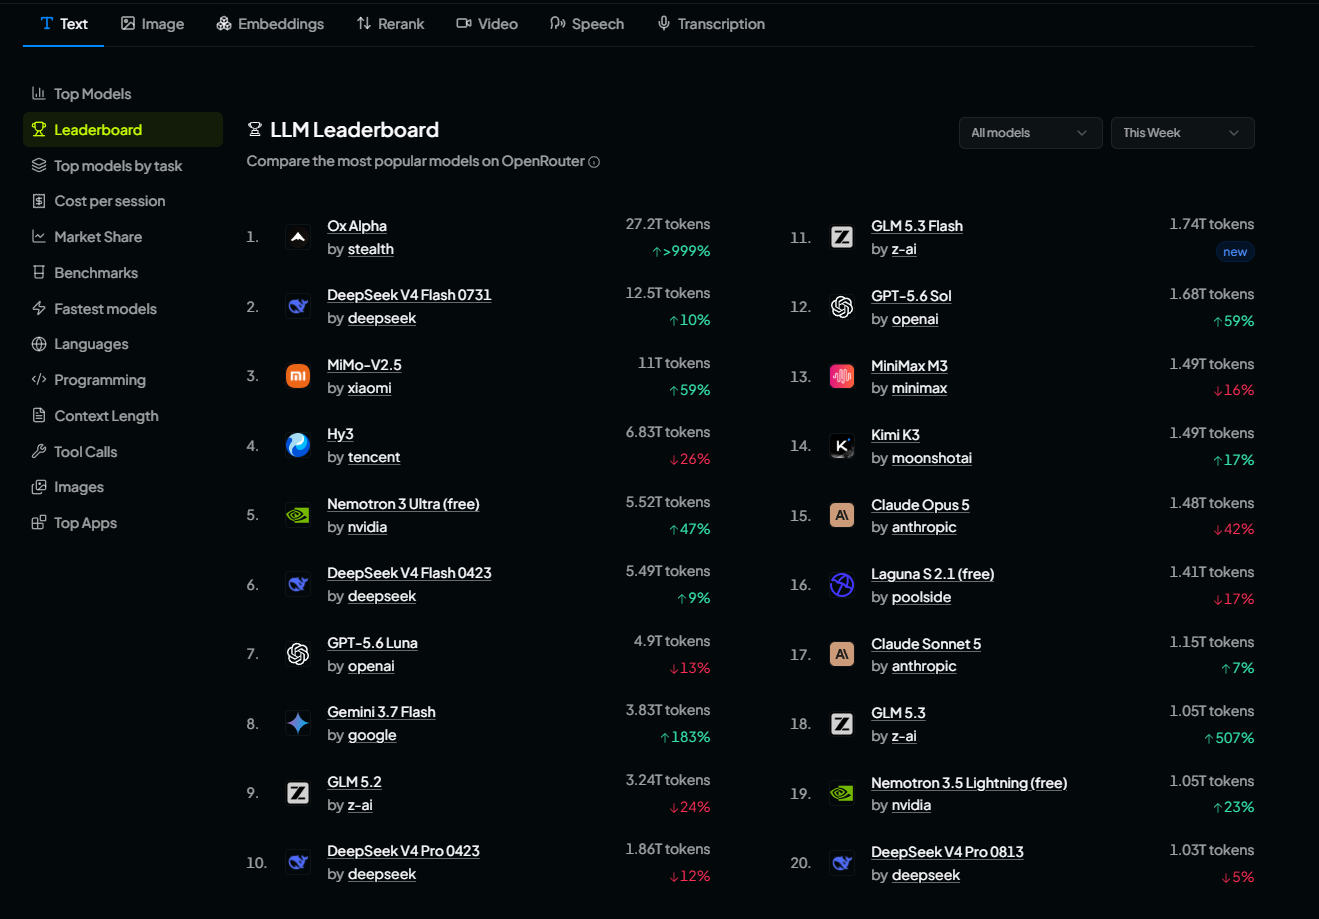Viewport: 1319px width, 919px height.
Task: Click the GPT-5.6 Sol model link
Action: pos(911,296)
